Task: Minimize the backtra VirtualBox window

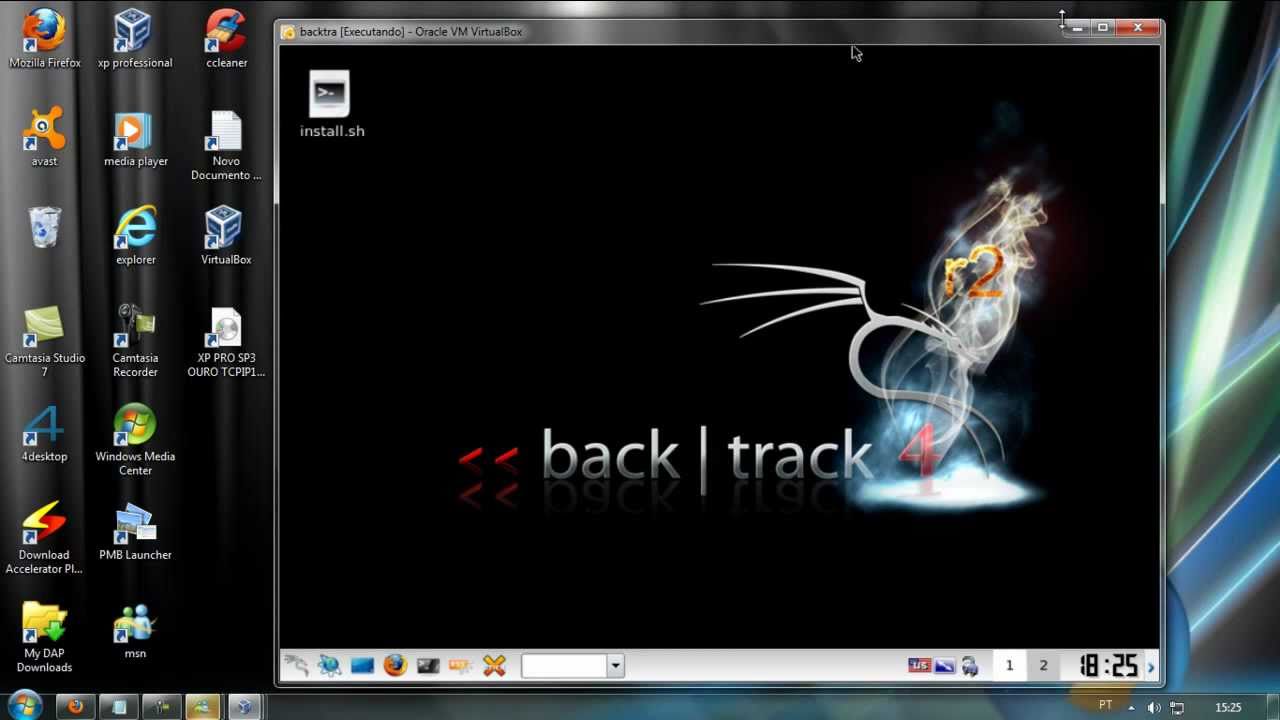Action: click(x=1077, y=29)
